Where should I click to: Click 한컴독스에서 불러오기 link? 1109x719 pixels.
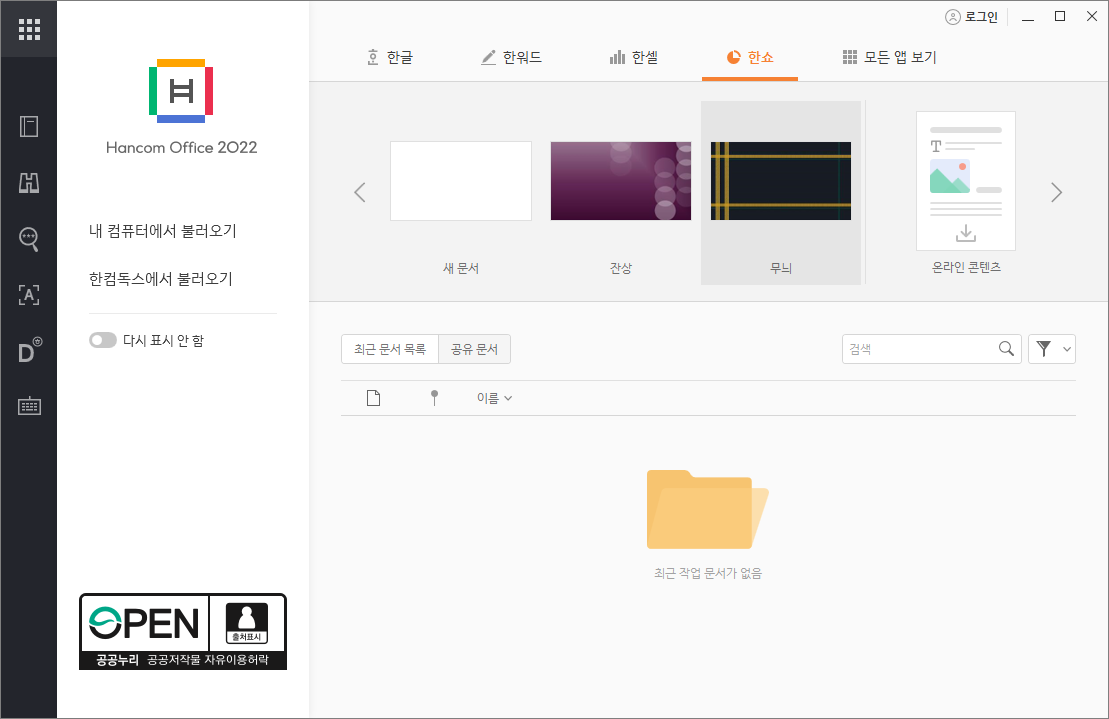161,279
